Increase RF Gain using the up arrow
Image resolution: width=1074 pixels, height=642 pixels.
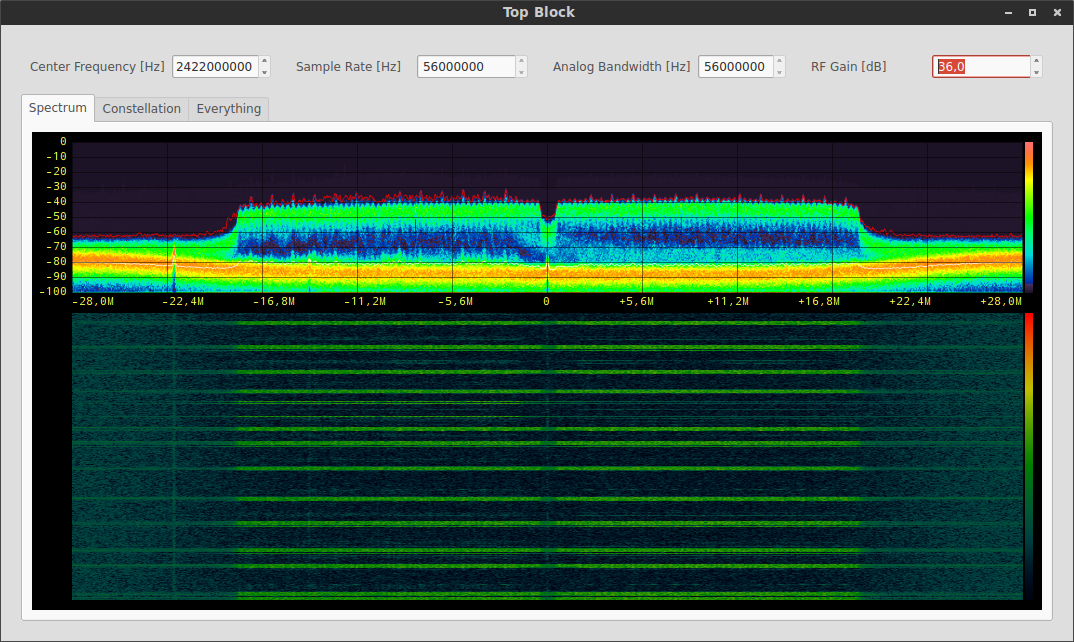1036,61
